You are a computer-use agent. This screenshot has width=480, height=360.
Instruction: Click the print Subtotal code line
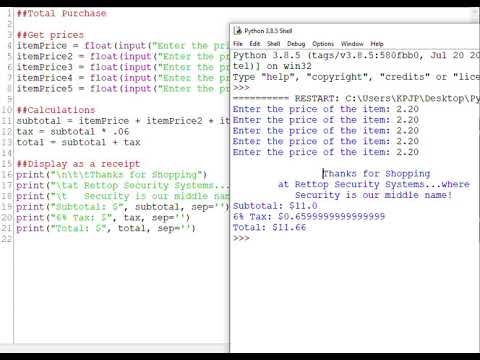coord(123,207)
